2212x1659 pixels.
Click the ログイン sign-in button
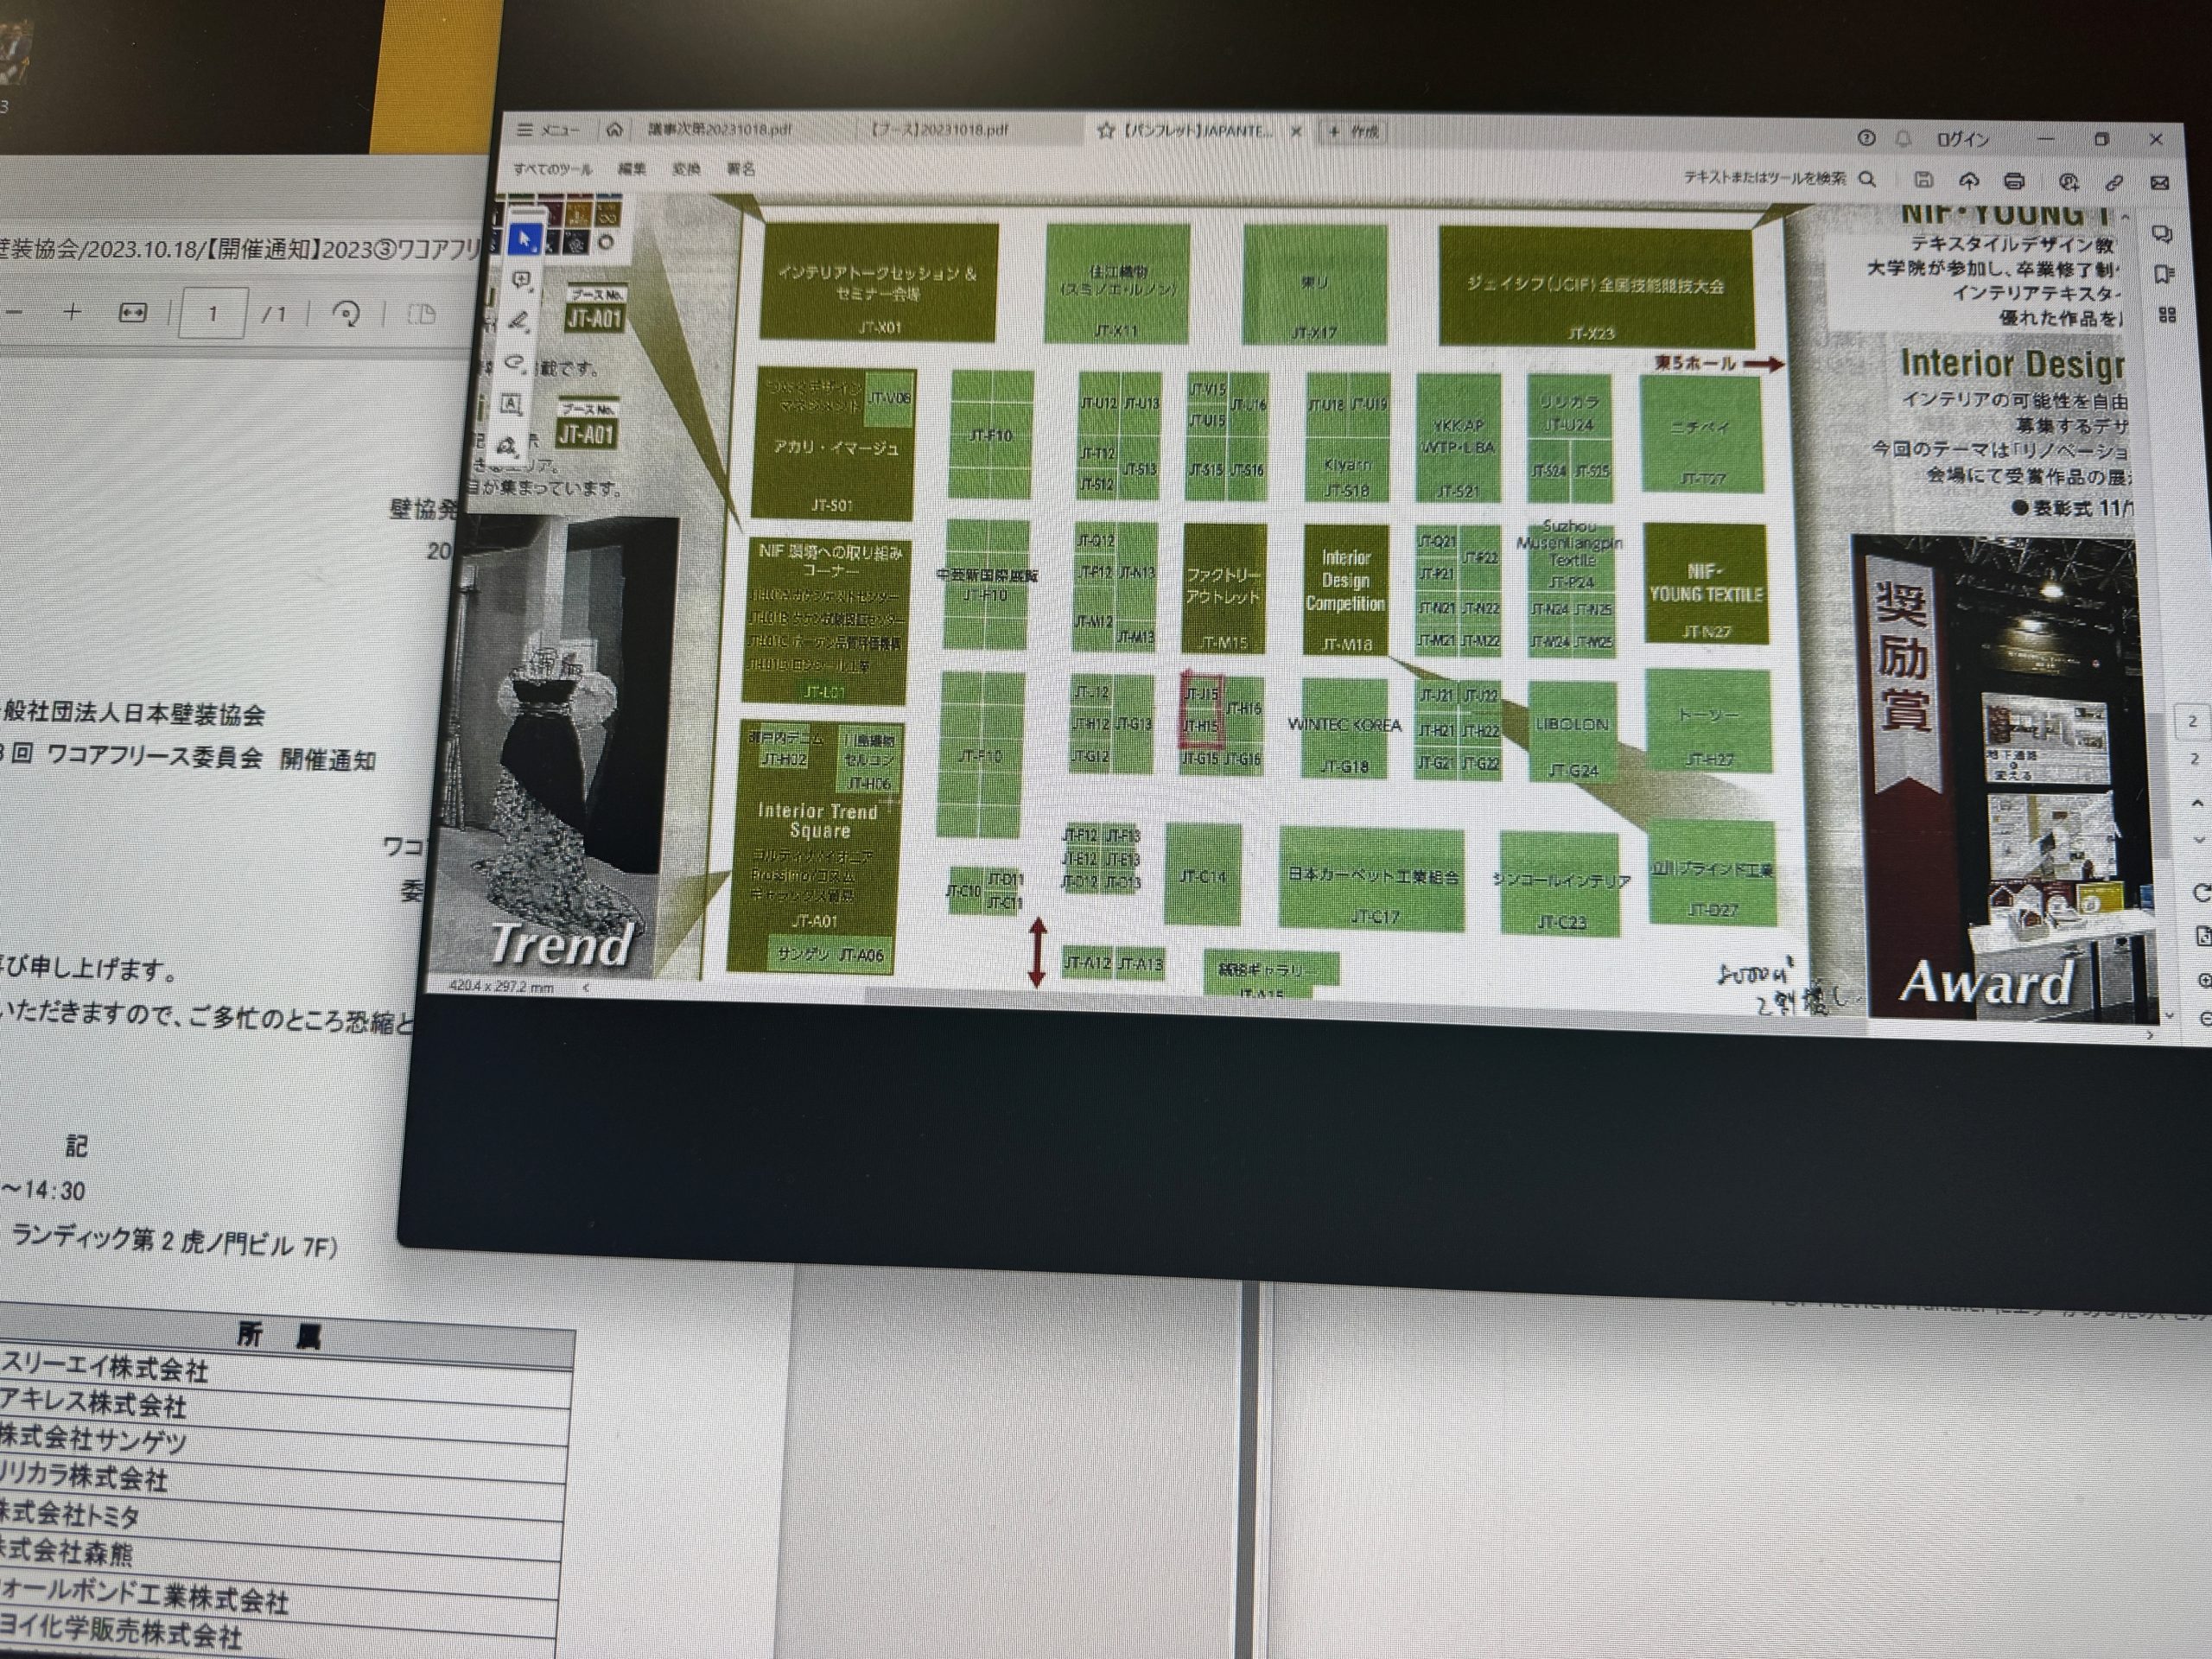(1962, 140)
